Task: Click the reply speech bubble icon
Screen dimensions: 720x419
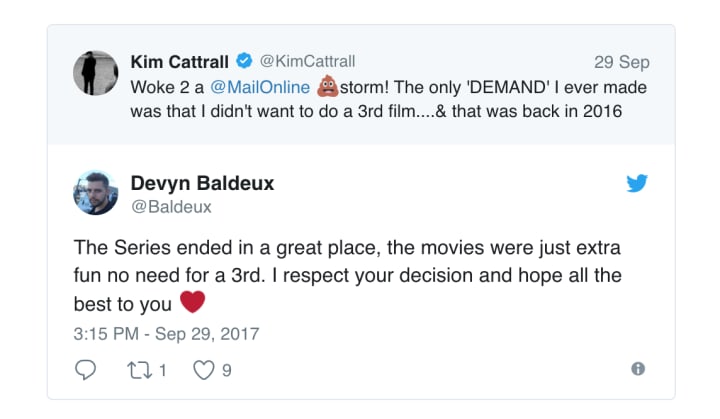Action: coord(85,370)
